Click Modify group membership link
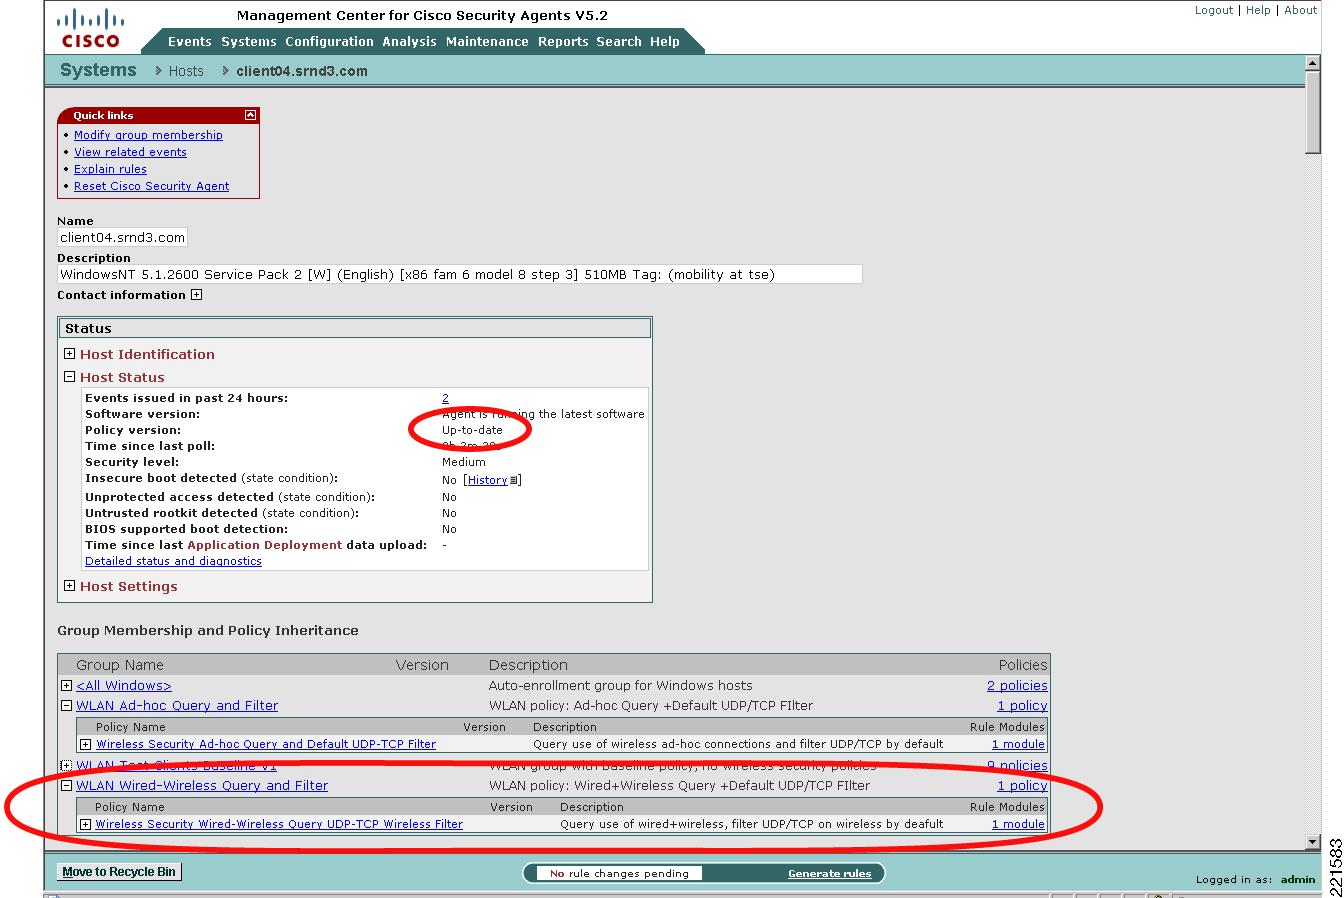Viewport: 1344px width, 898px height. (x=148, y=135)
